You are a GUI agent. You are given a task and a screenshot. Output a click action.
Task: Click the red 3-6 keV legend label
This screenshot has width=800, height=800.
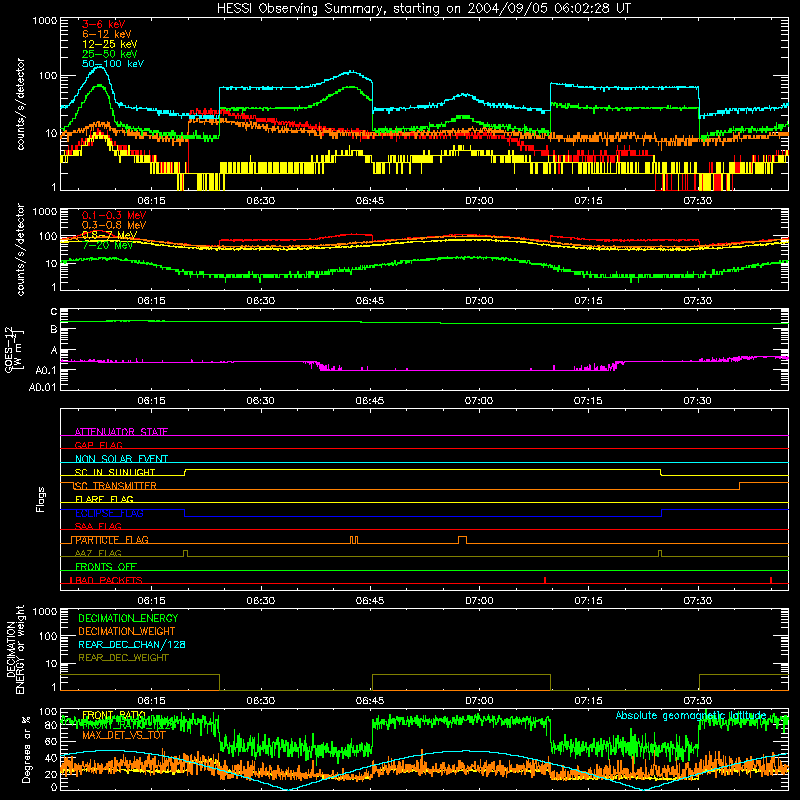[104, 24]
